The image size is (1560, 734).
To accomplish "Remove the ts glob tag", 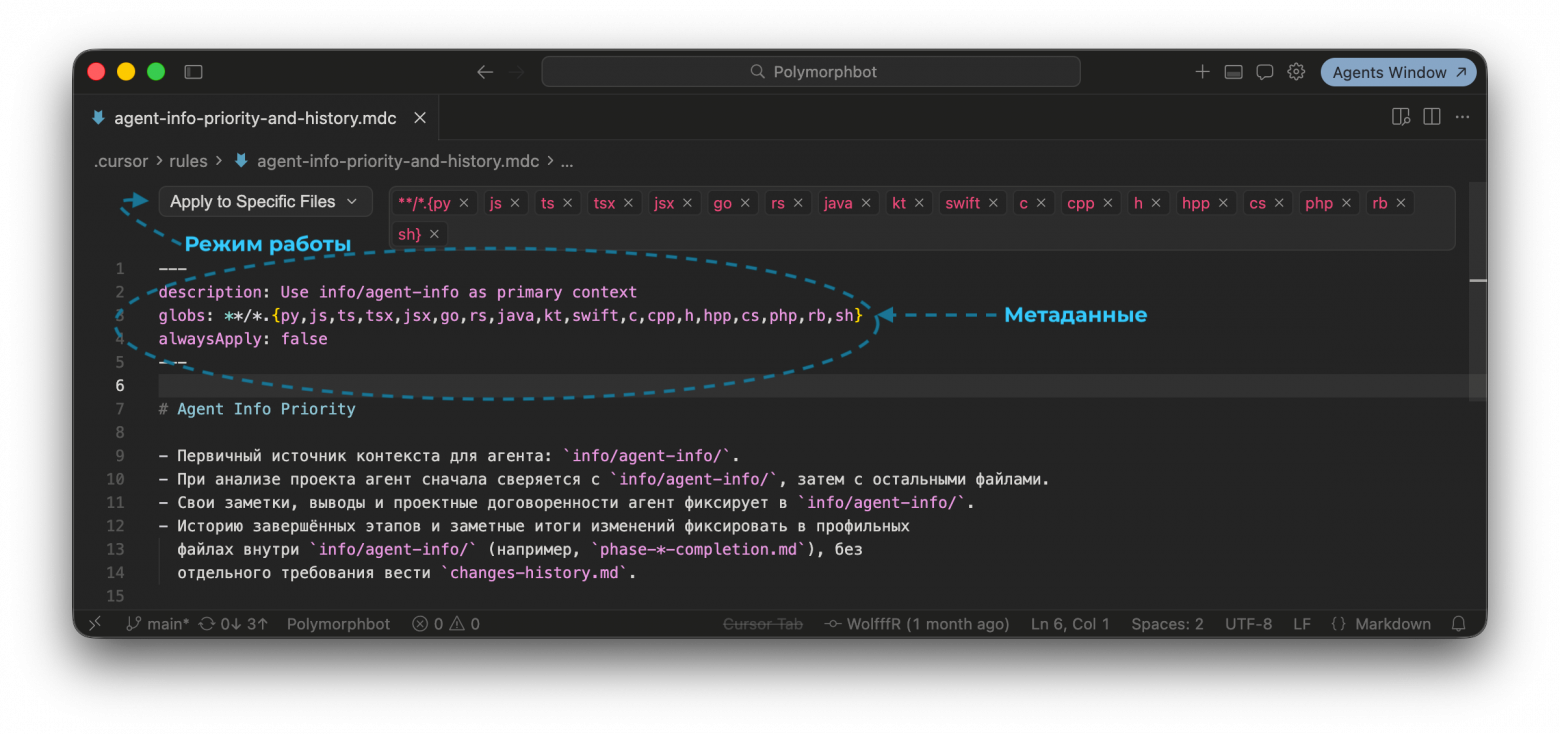I will pos(567,203).
